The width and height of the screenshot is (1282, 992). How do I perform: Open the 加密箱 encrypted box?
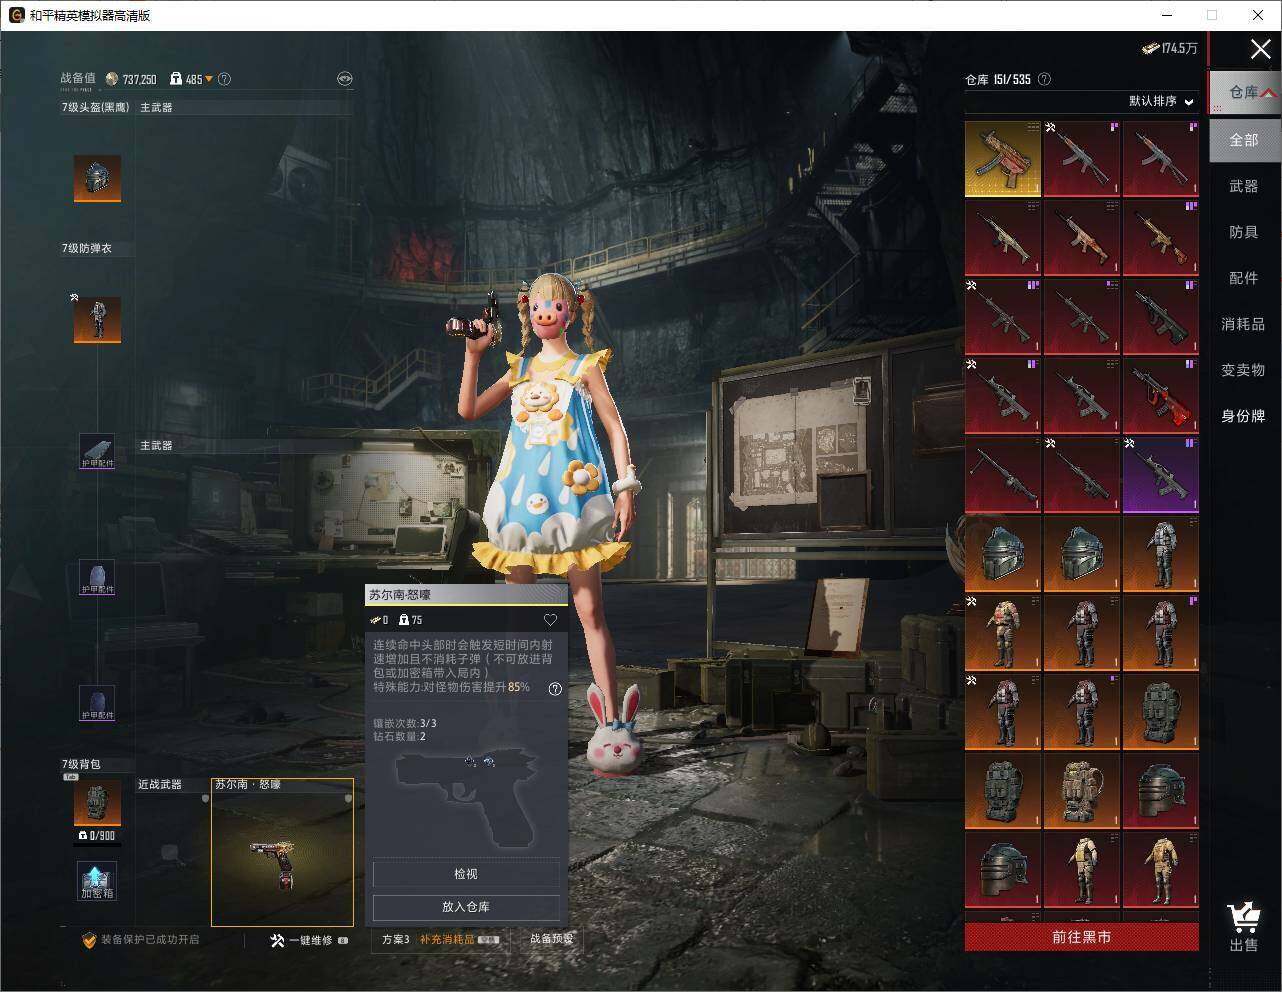point(97,880)
